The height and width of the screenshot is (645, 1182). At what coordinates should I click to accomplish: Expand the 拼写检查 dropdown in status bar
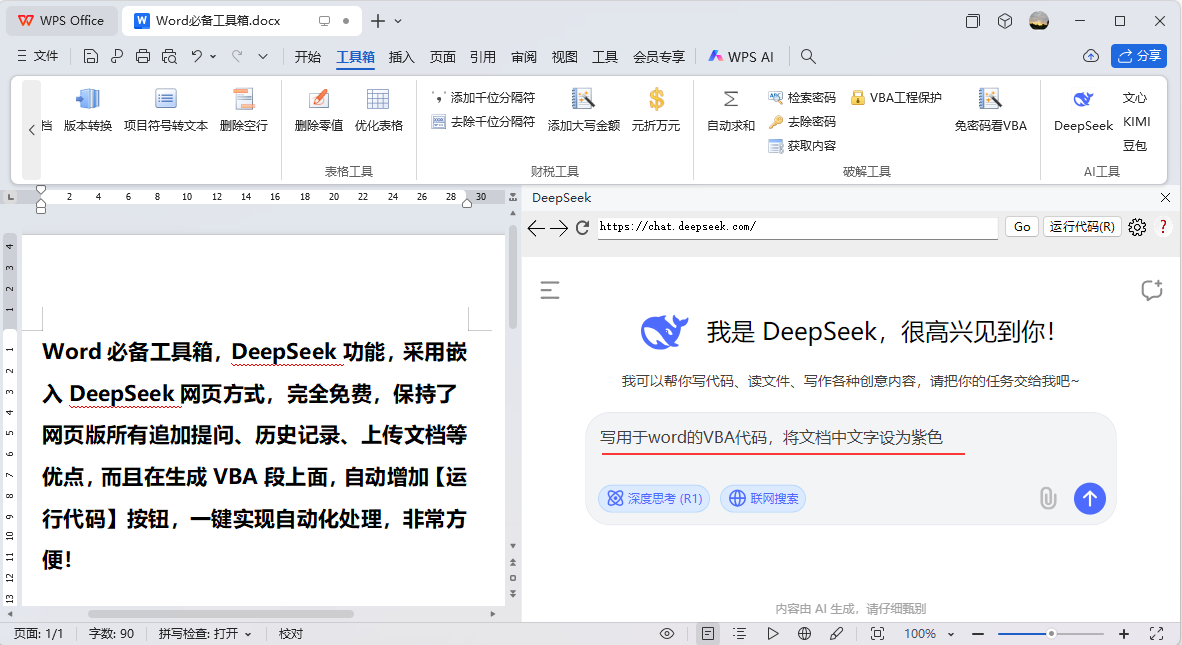tap(248, 634)
